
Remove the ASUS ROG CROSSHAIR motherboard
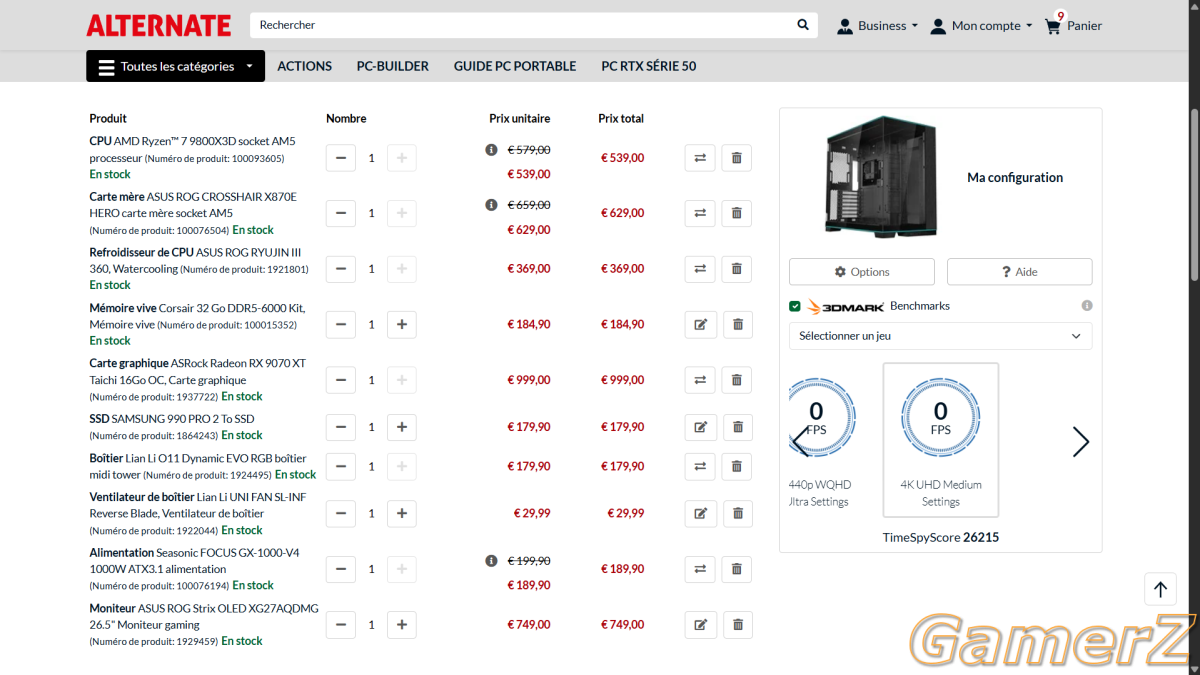(737, 213)
